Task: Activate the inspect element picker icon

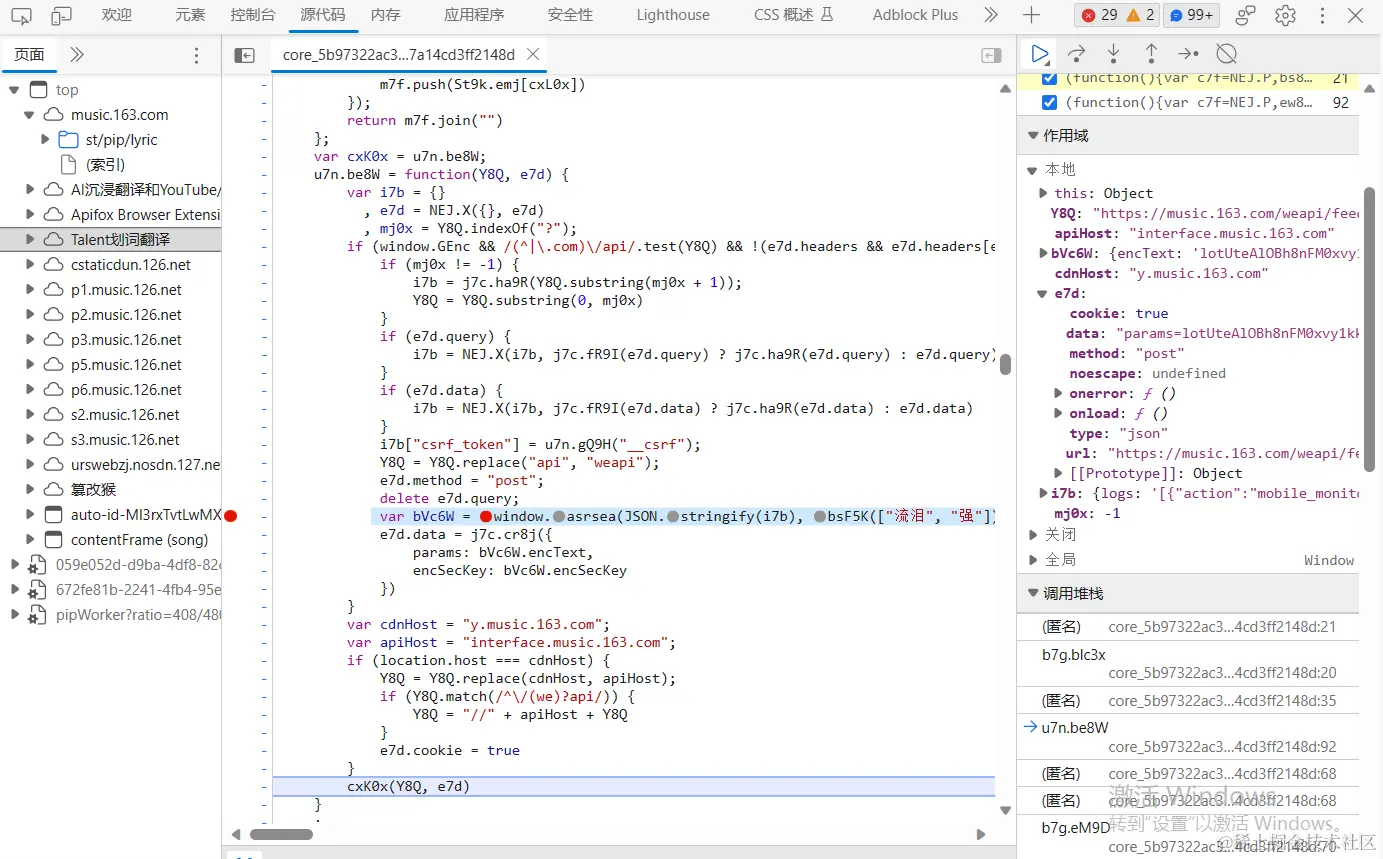Action: 21,15
